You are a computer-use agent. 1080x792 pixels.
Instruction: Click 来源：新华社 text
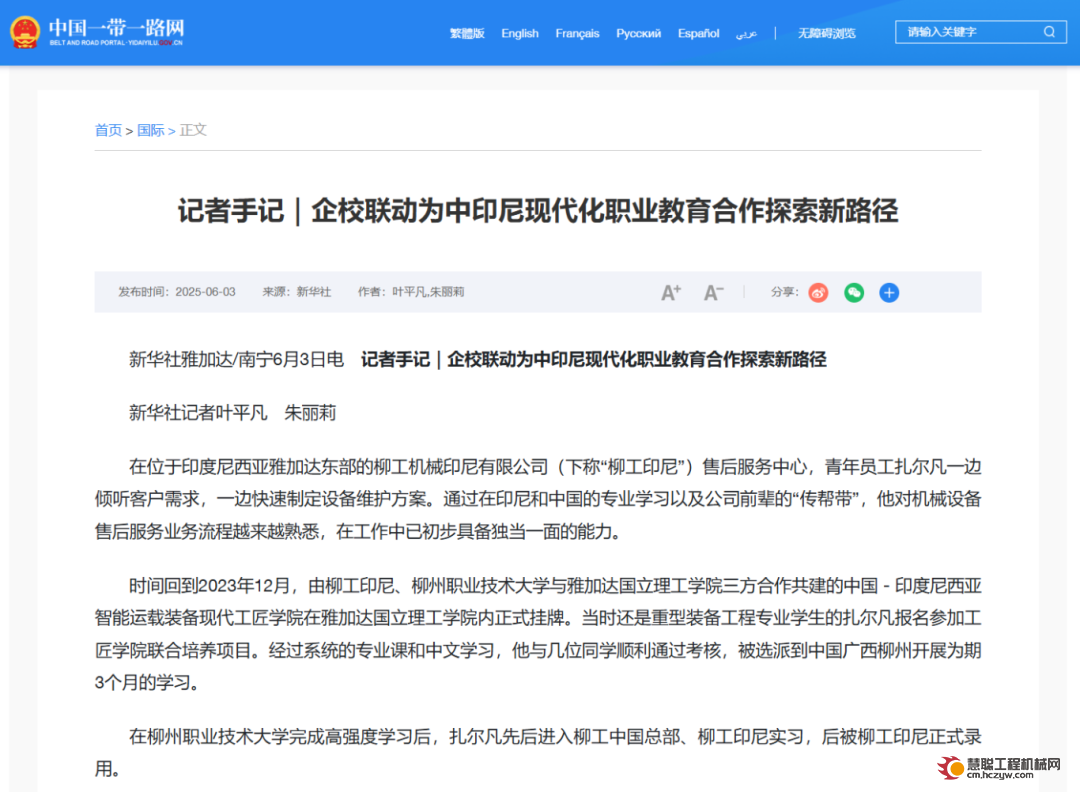coord(297,292)
